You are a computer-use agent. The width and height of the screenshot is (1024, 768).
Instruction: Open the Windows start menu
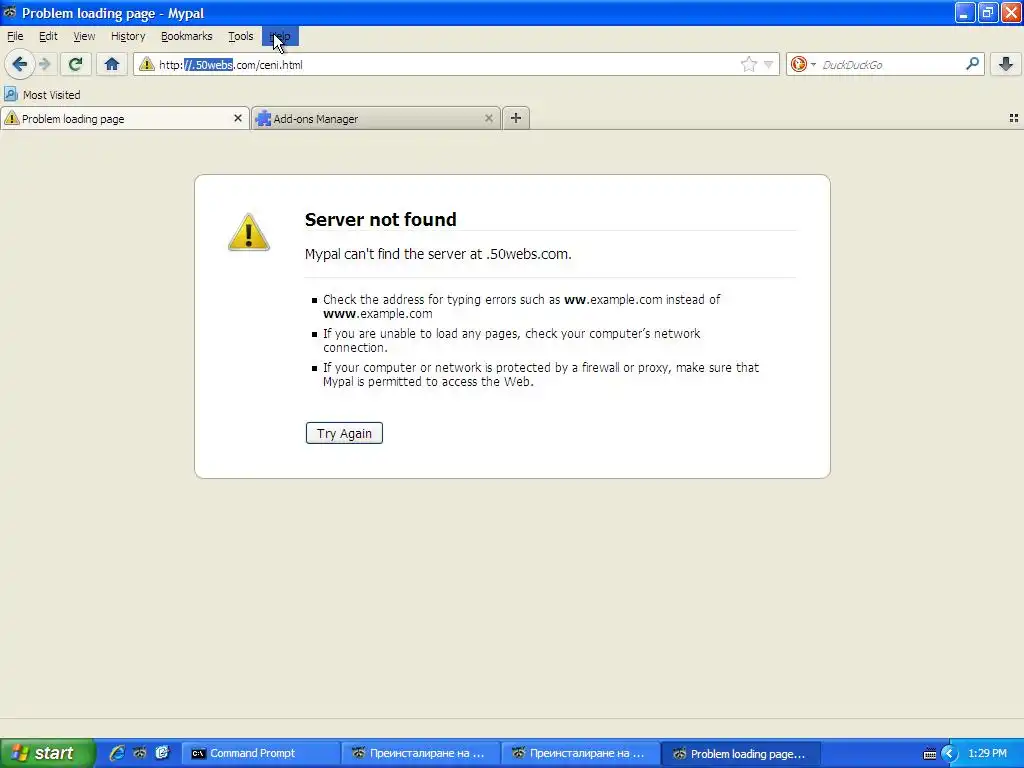(x=47, y=753)
